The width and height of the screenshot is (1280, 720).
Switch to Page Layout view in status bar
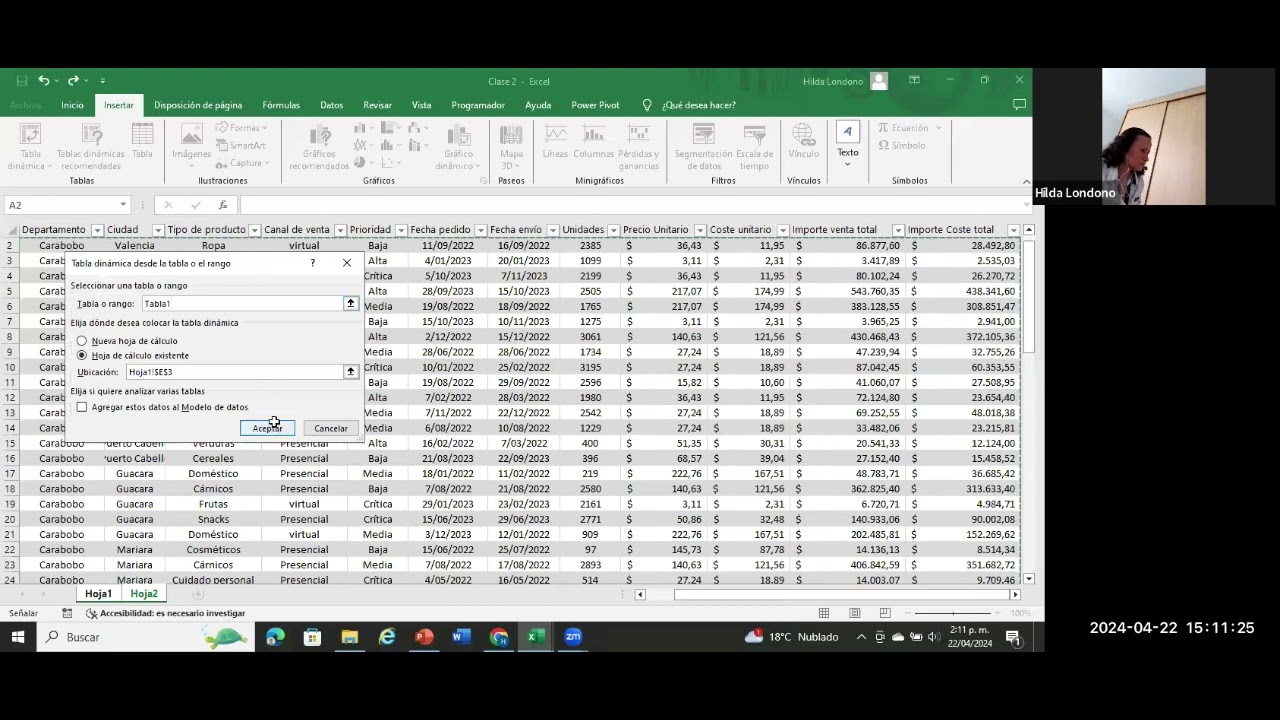pyautogui.click(x=854, y=613)
